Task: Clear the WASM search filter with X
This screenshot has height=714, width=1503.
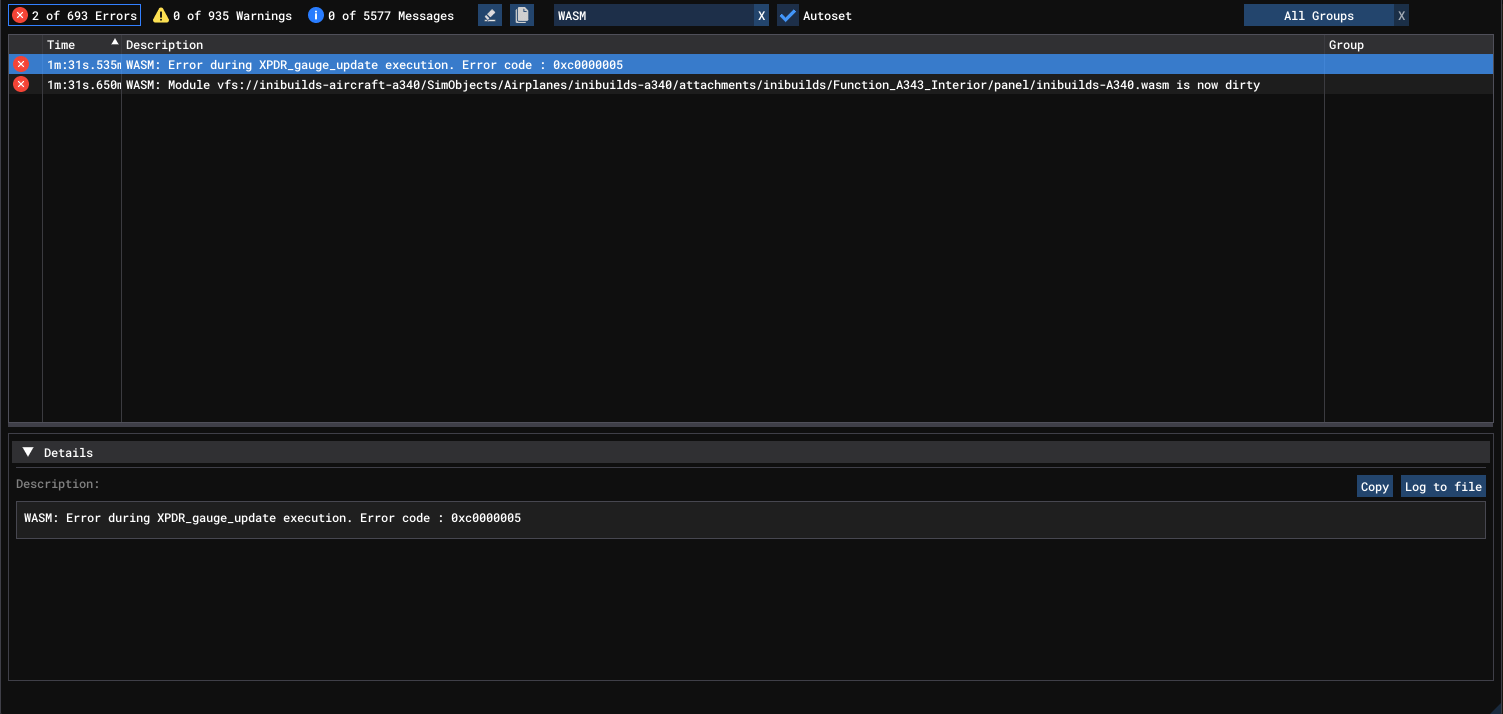Action: [761, 16]
